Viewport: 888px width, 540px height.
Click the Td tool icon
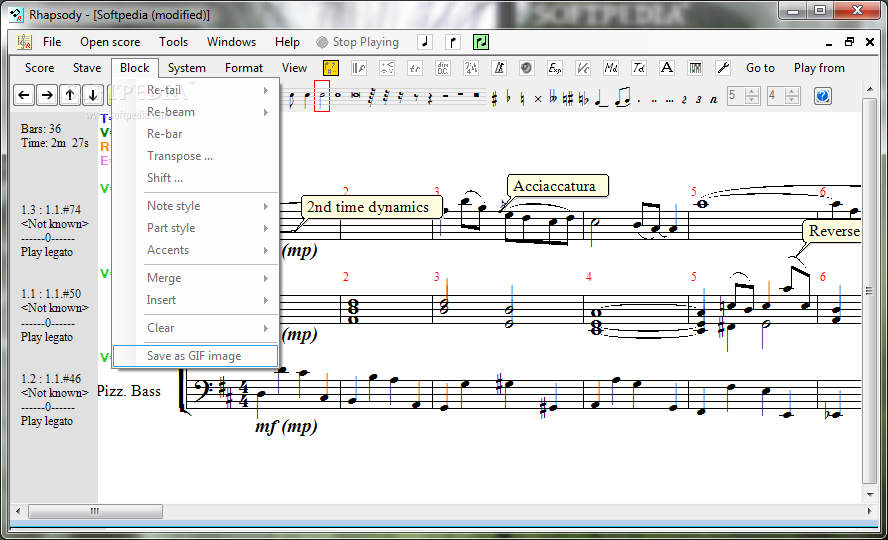639,68
